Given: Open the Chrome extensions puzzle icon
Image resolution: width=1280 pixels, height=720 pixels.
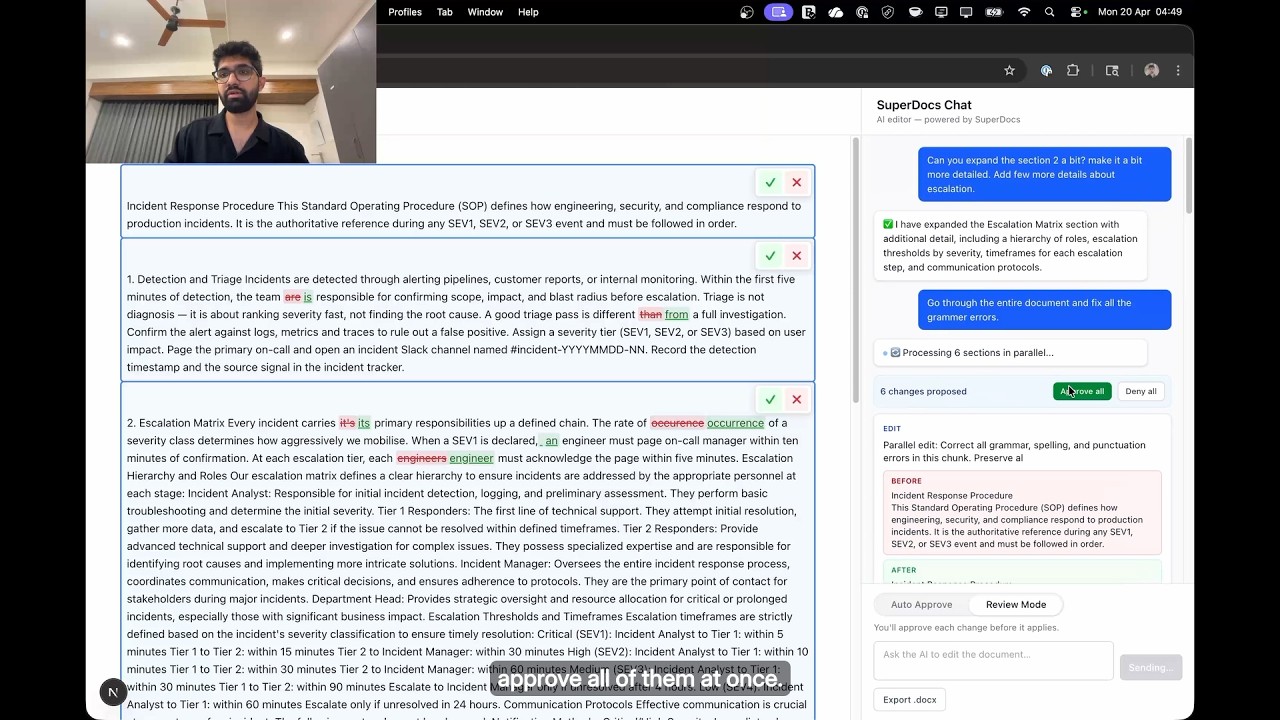Looking at the screenshot, I should (1073, 70).
